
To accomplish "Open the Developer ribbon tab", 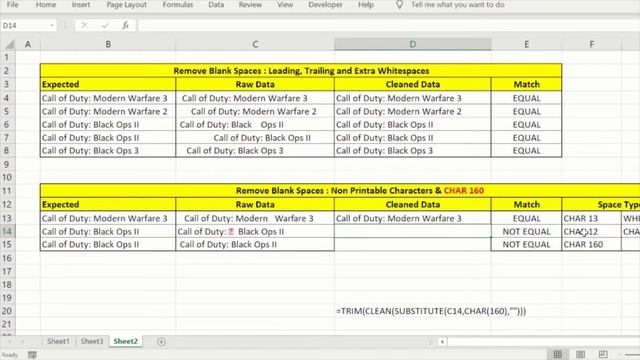I will [x=325, y=5].
